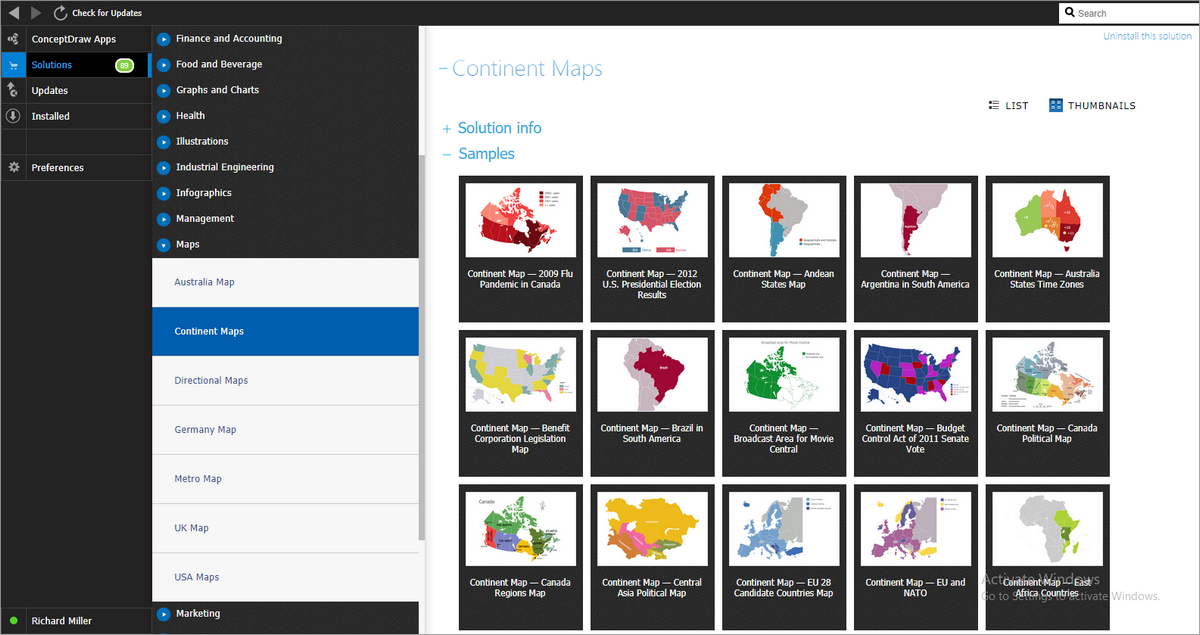Click the back navigation arrow
Viewport: 1200px width, 635px height.
(x=13, y=13)
